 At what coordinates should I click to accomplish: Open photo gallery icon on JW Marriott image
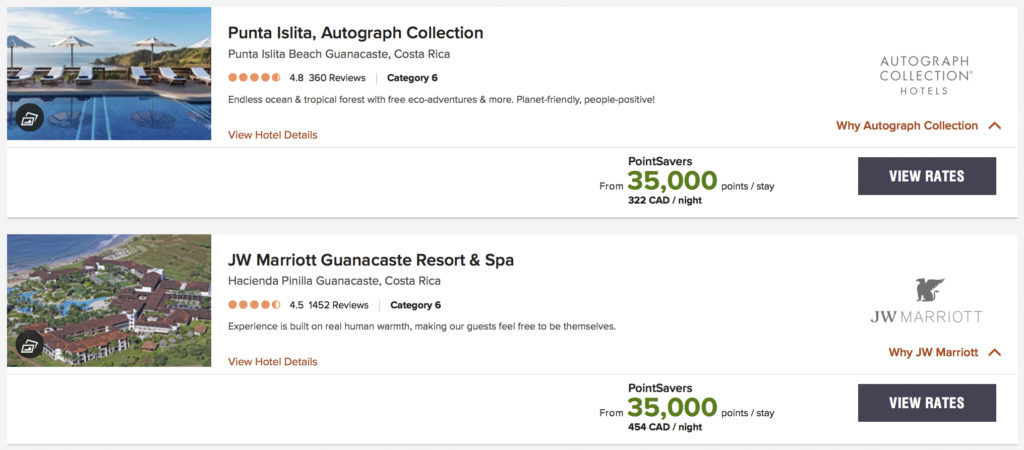30,345
